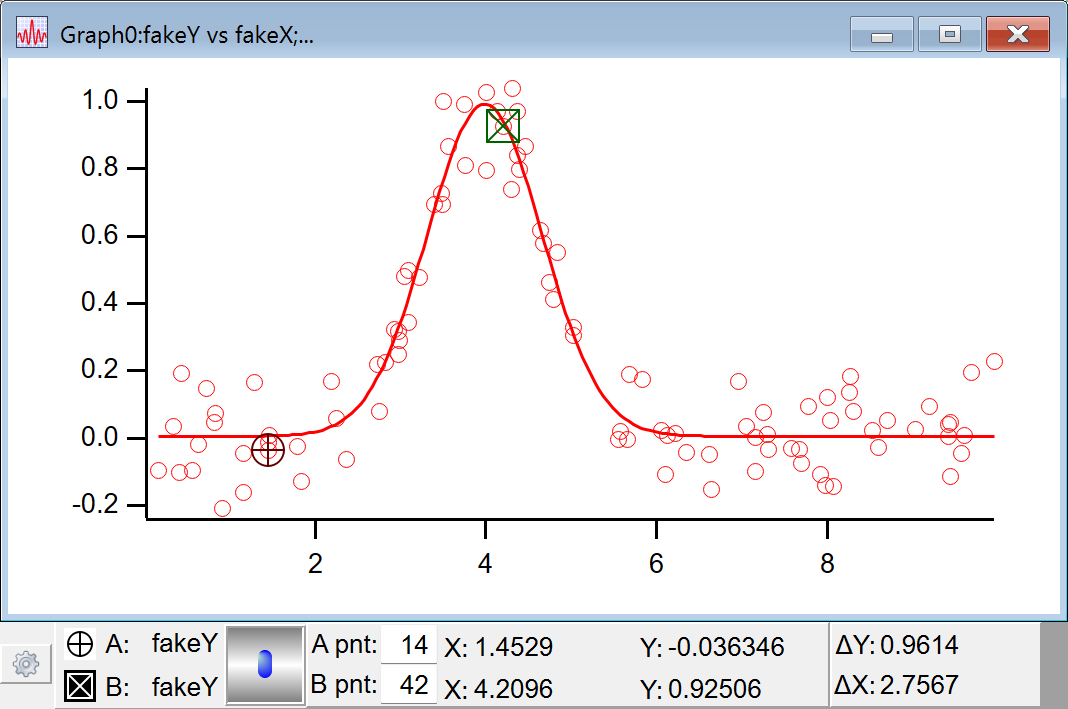Minimize the Graph0 window
Image resolution: width=1068 pixels, height=709 pixels.
click(x=881, y=35)
